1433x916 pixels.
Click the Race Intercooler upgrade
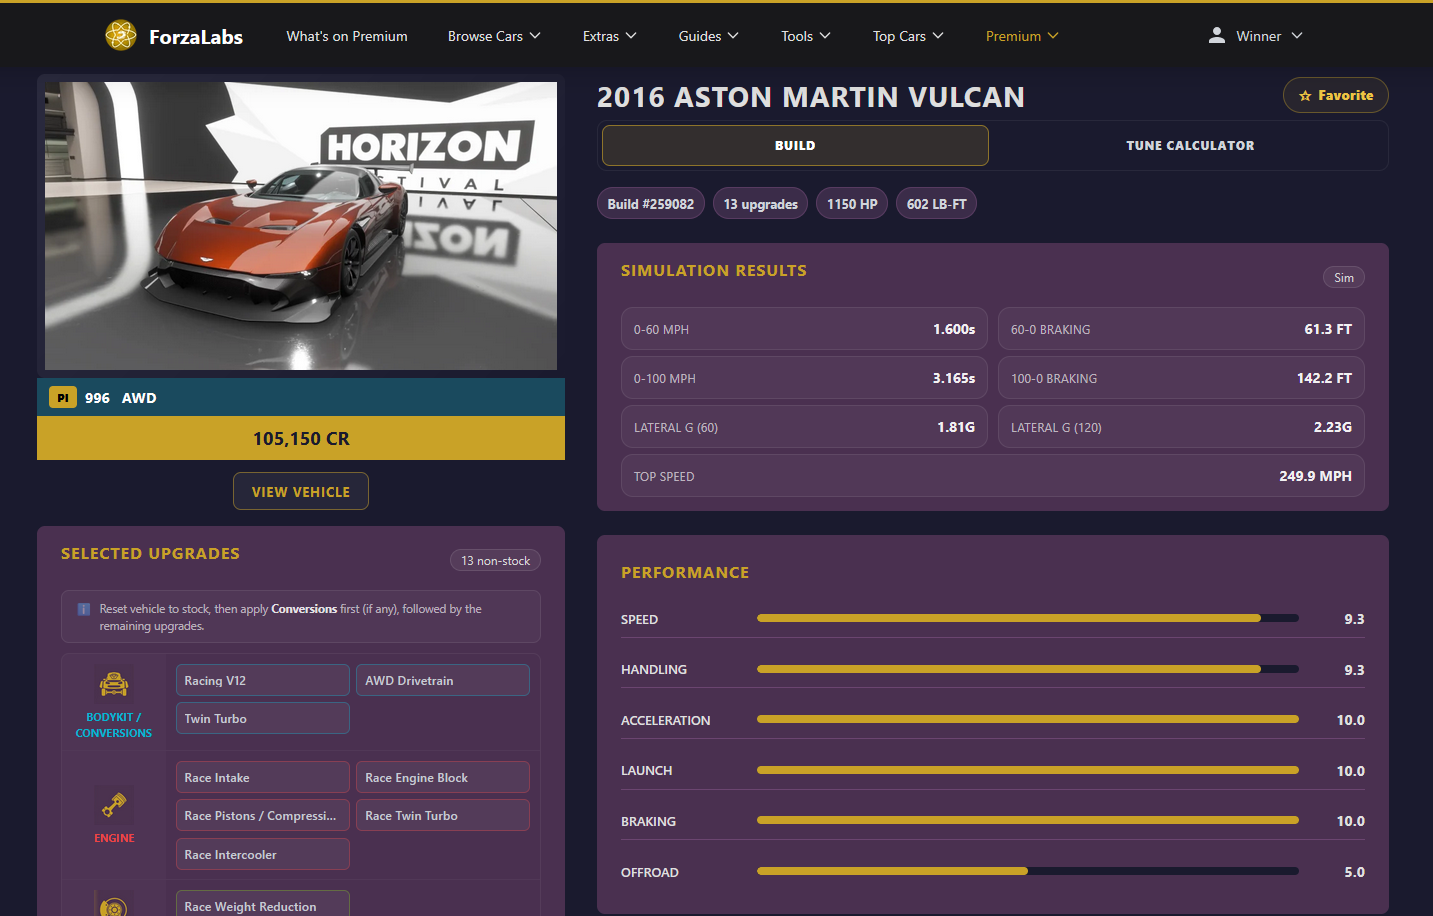click(x=263, y=854)
